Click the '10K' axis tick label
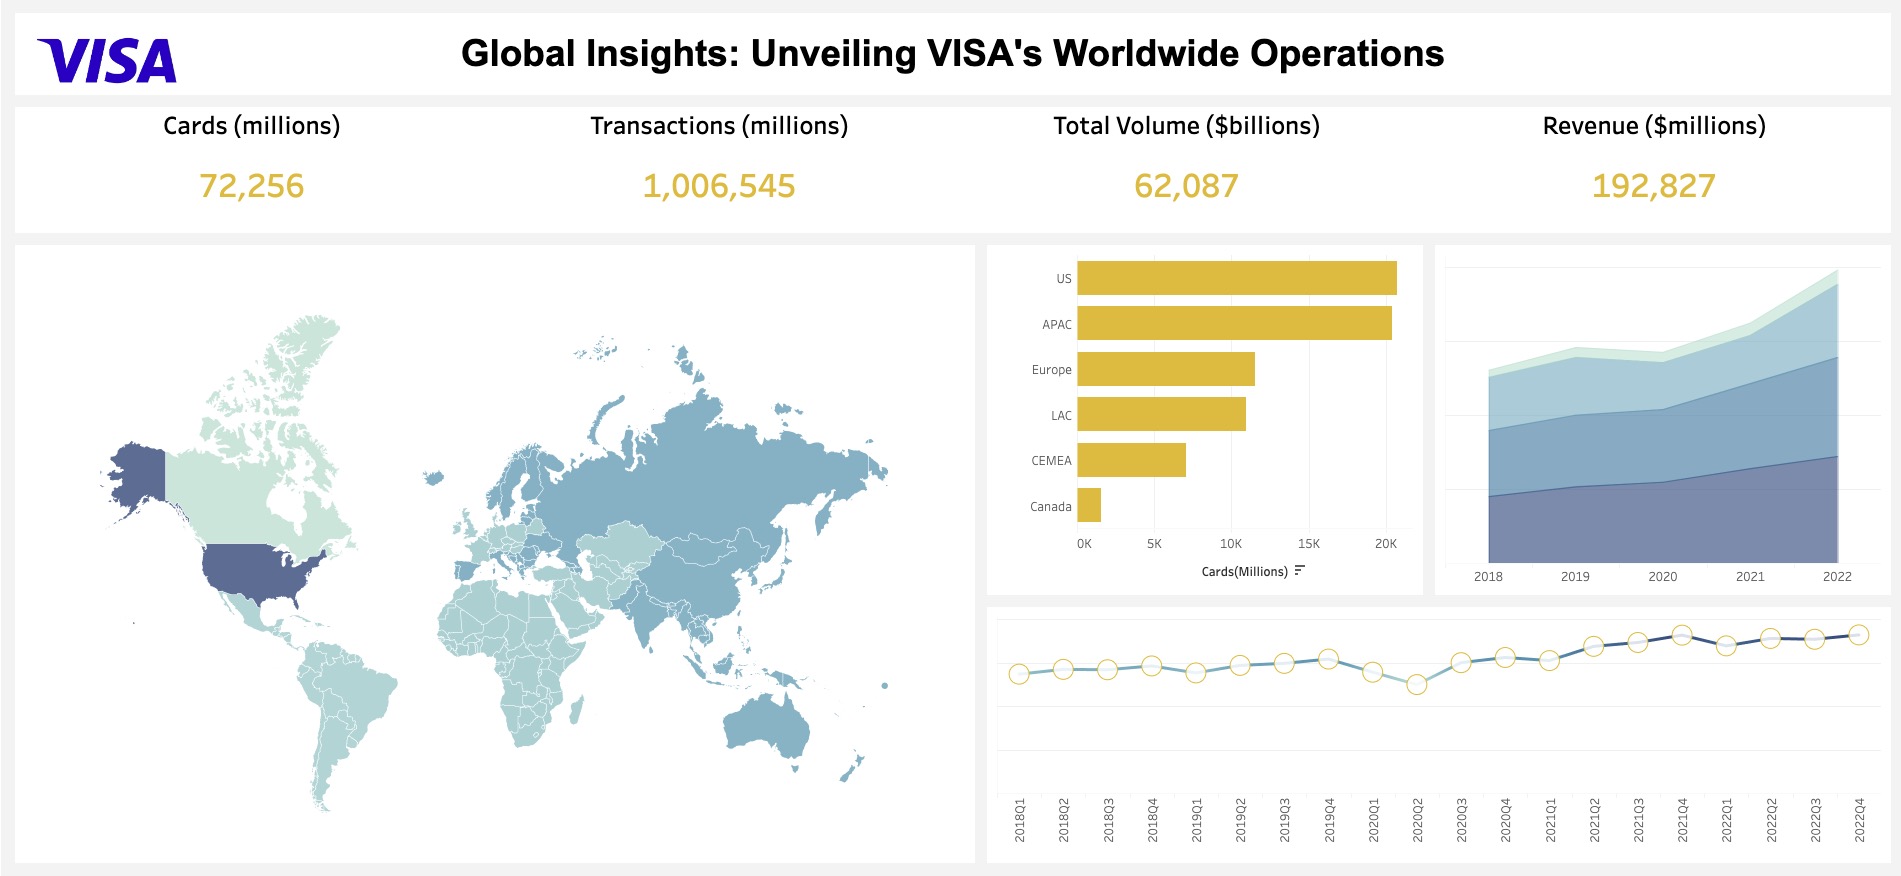Screen dimensions: 1901x876 1231,544
